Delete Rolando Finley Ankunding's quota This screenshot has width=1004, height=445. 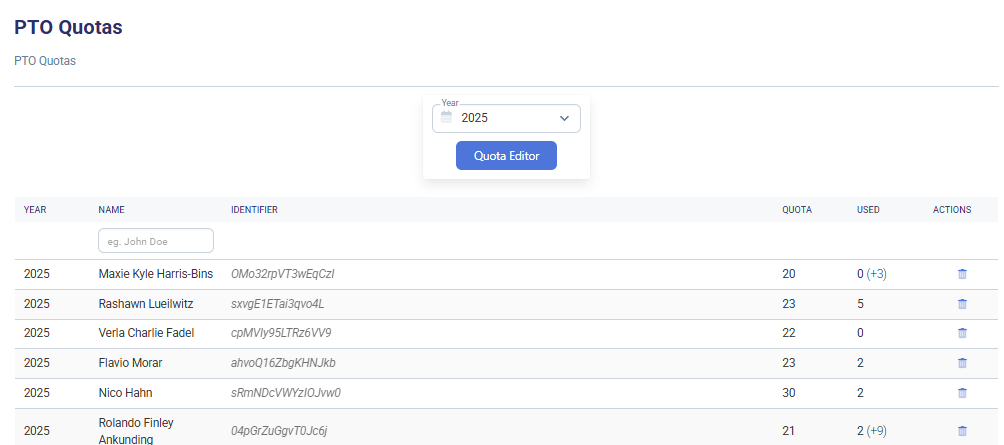(962, 431)
